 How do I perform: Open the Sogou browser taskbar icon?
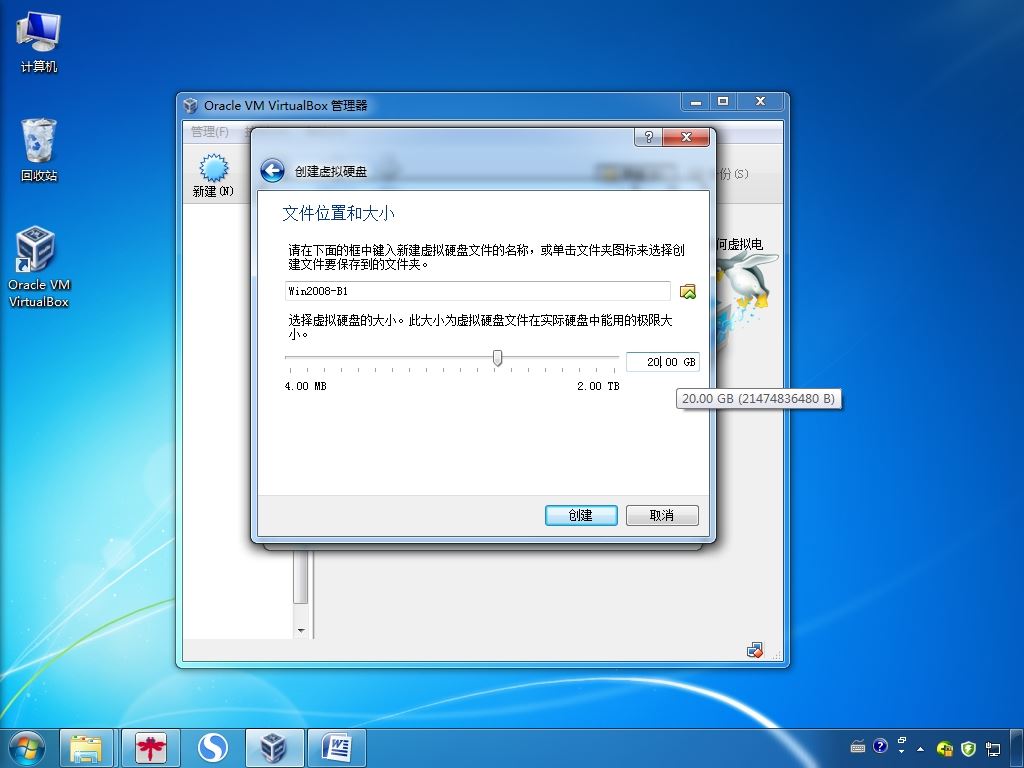pos(212,748)
